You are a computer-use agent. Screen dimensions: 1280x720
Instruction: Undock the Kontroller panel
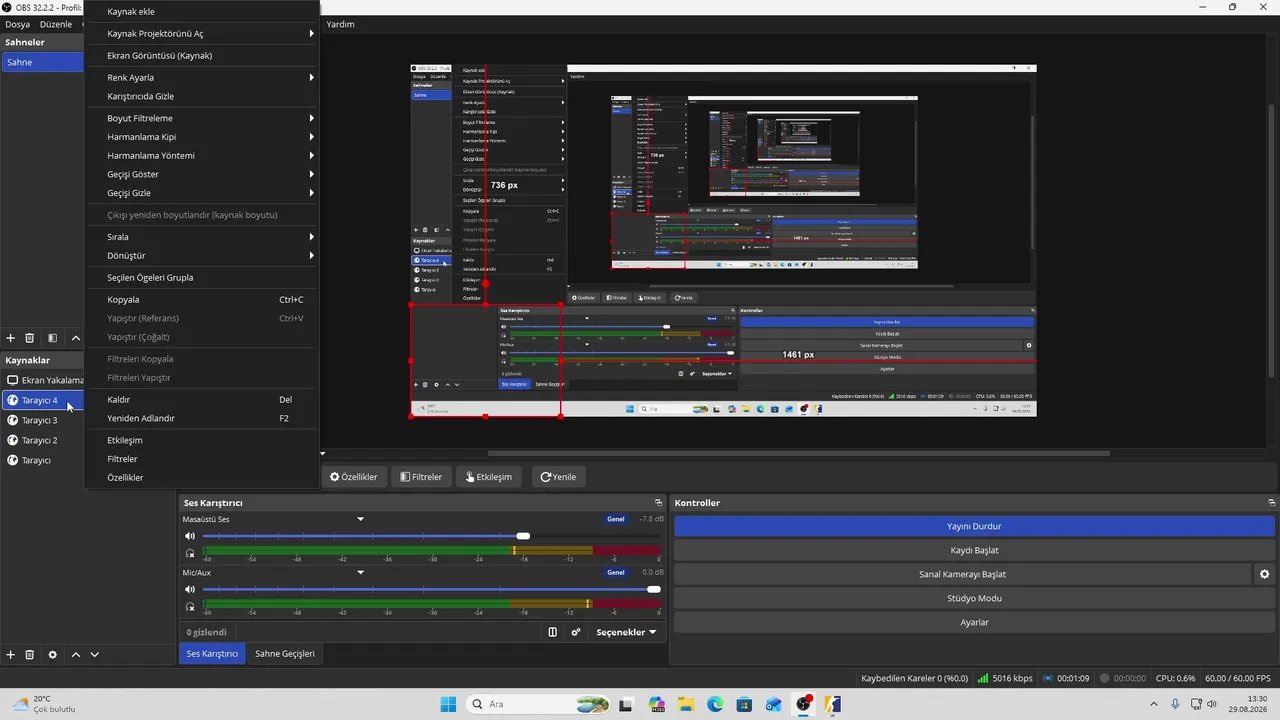[x=1271, y=502]
